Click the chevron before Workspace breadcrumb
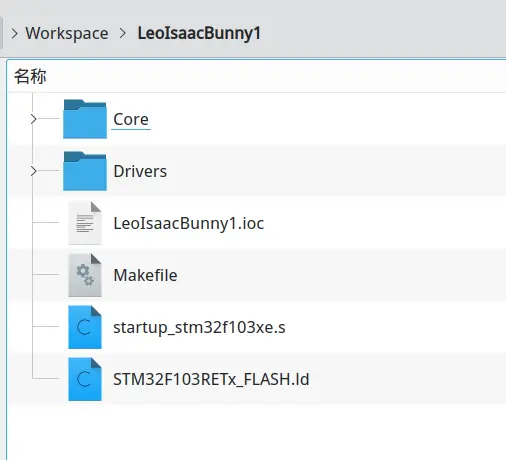 [x=14, y=33]
